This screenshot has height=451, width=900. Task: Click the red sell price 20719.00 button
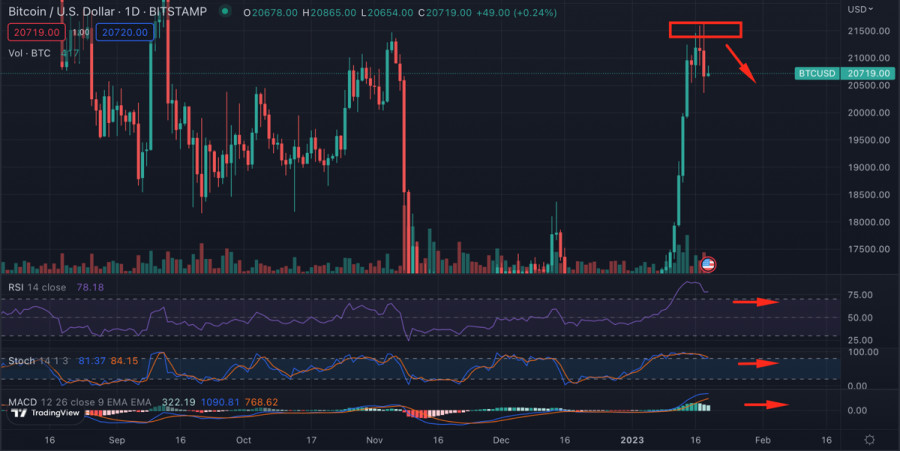36,32
